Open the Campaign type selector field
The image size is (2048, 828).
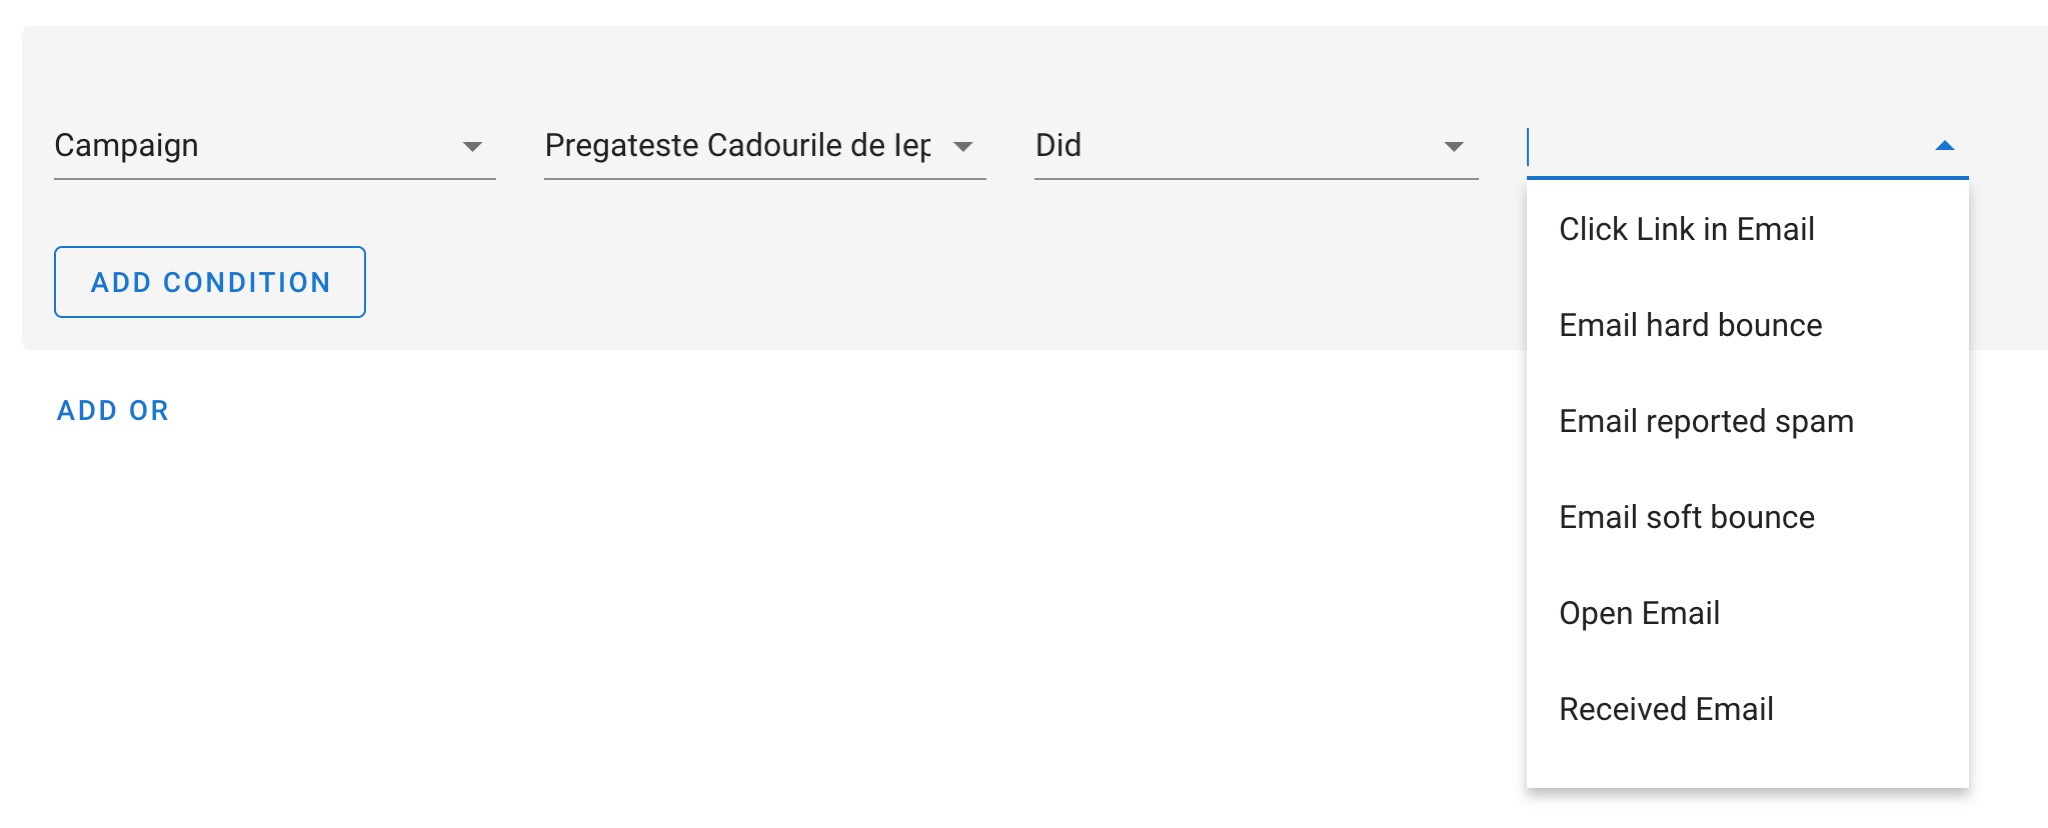point(250,146)
